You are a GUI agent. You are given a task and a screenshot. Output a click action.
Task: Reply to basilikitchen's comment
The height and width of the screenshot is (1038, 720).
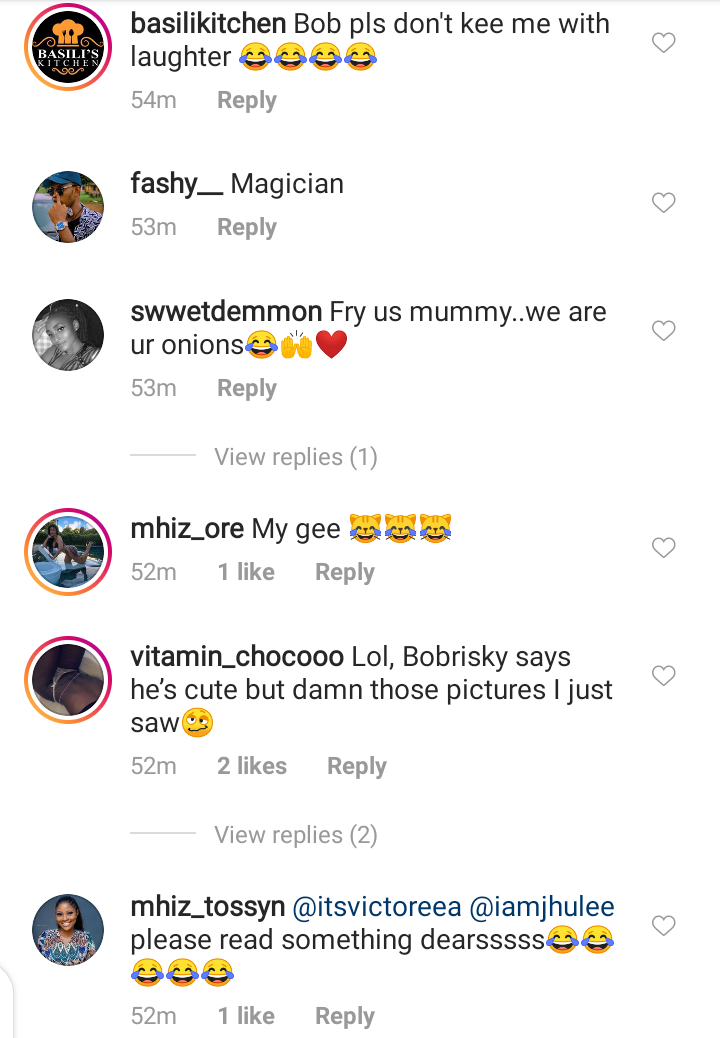pyautogui.click(x=247, y=100)
